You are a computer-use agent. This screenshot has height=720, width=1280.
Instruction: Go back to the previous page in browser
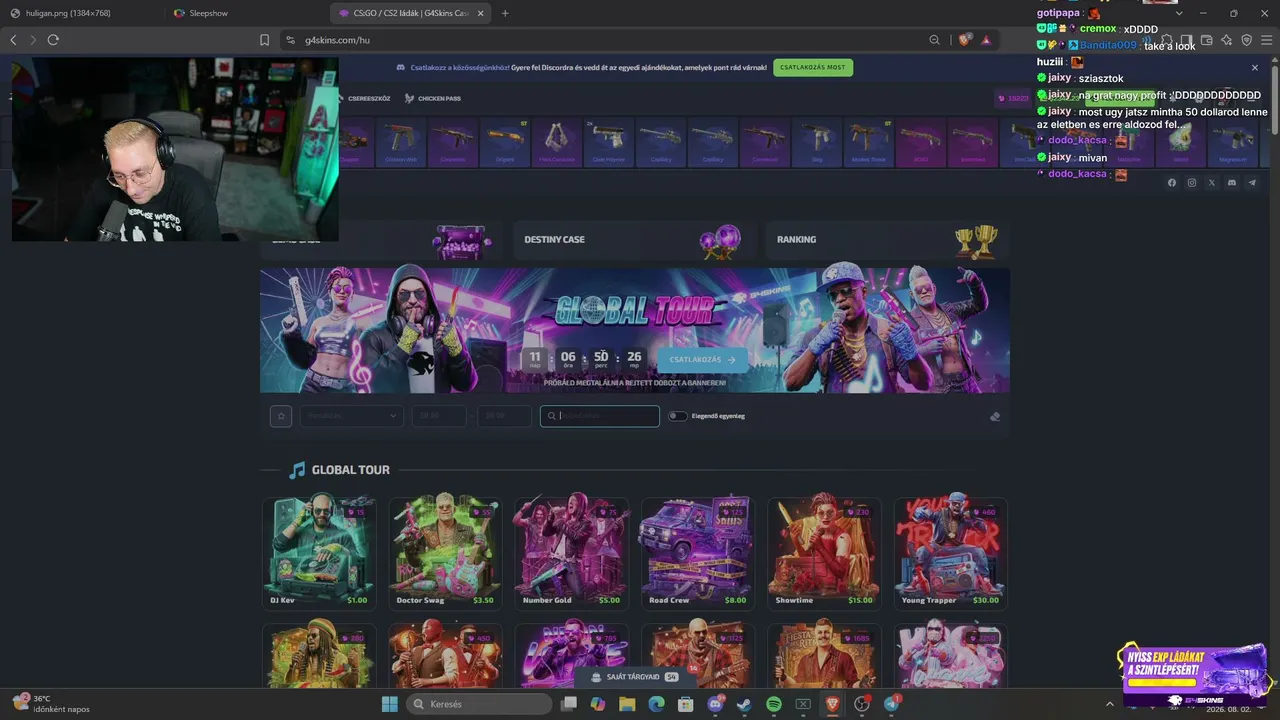point(13,40)
